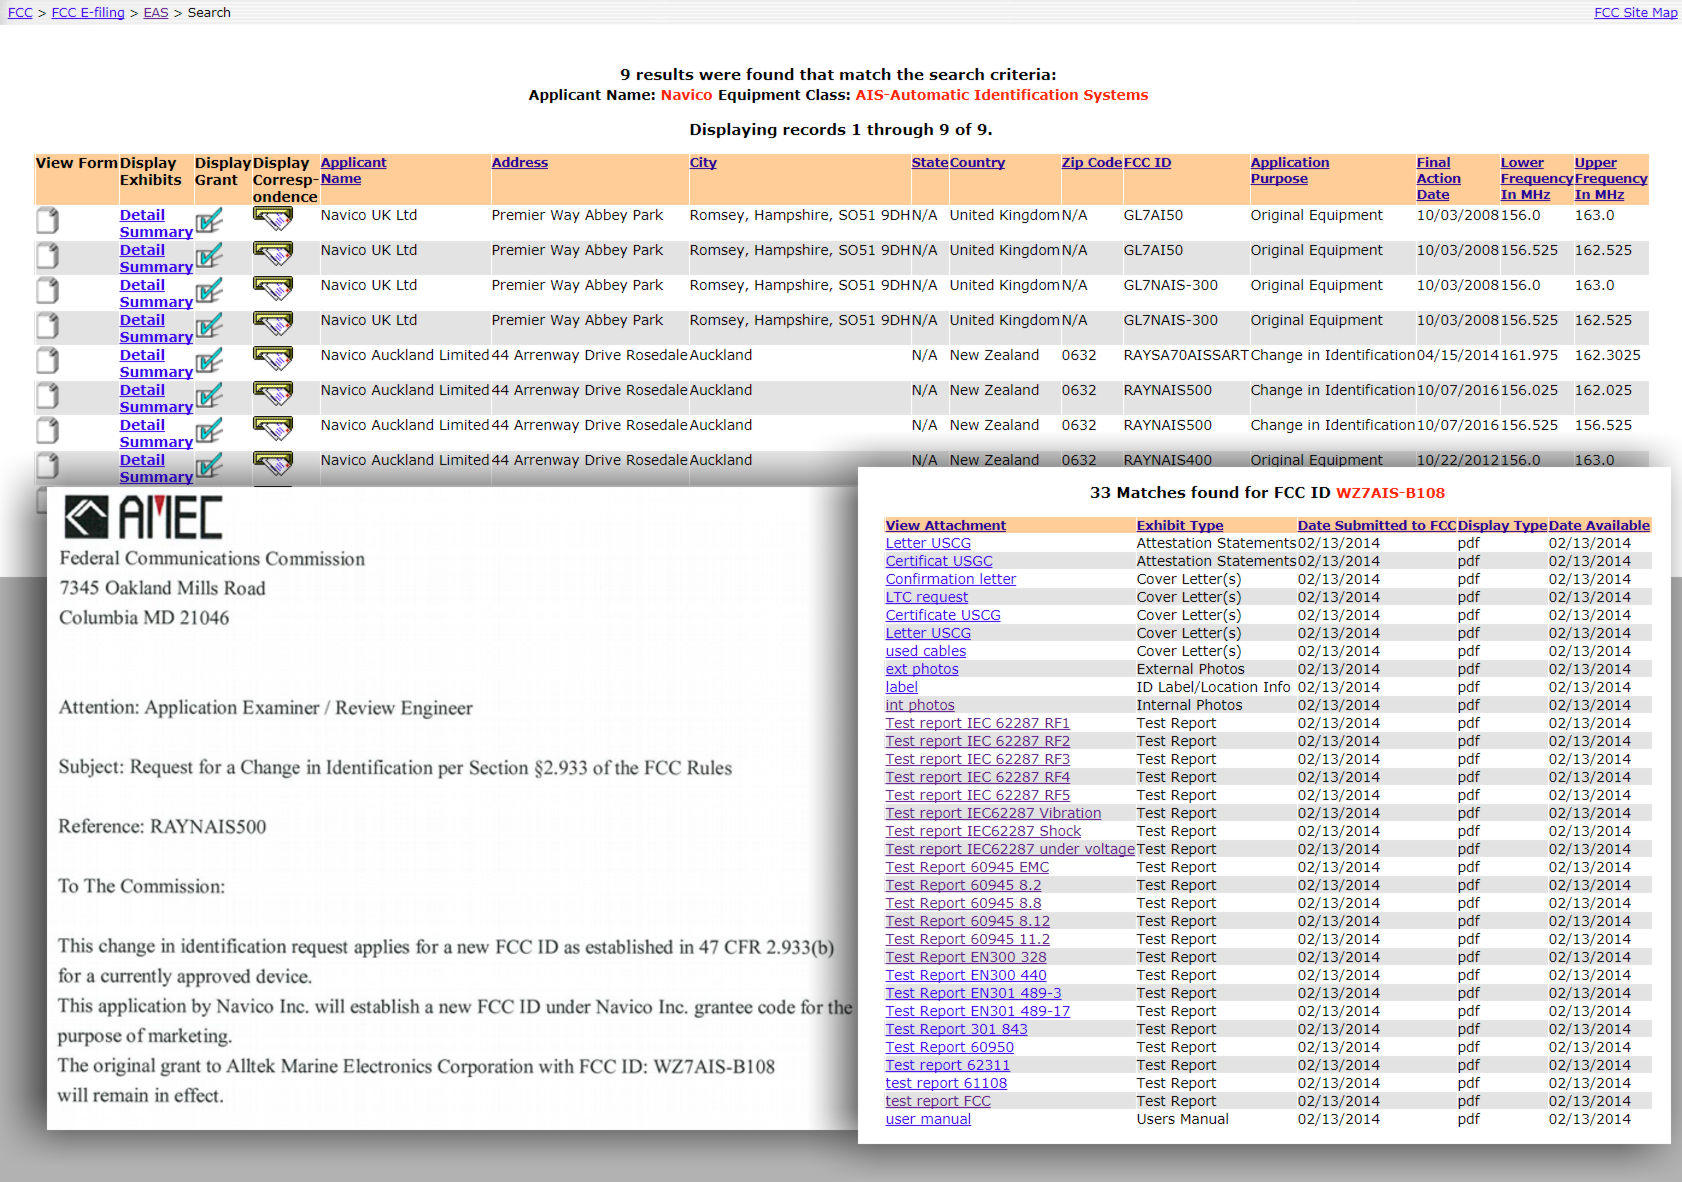Viewport: 1682px width, 1182px height.
Task: Show correspondence icon for GL7AI50 156.0 row
Action: pos(273,219)
